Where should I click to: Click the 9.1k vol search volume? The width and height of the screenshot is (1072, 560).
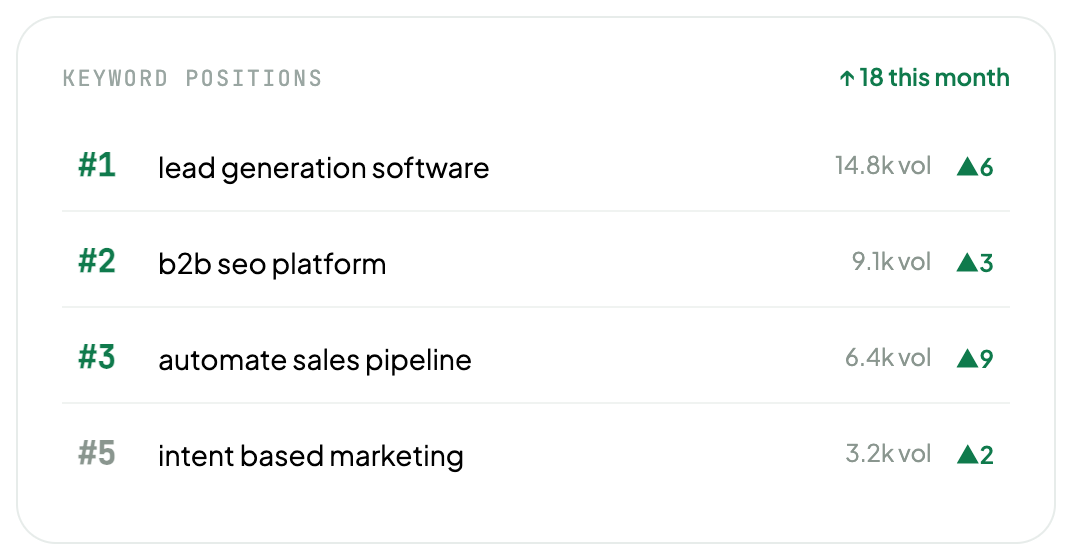(x=892, y=261)
